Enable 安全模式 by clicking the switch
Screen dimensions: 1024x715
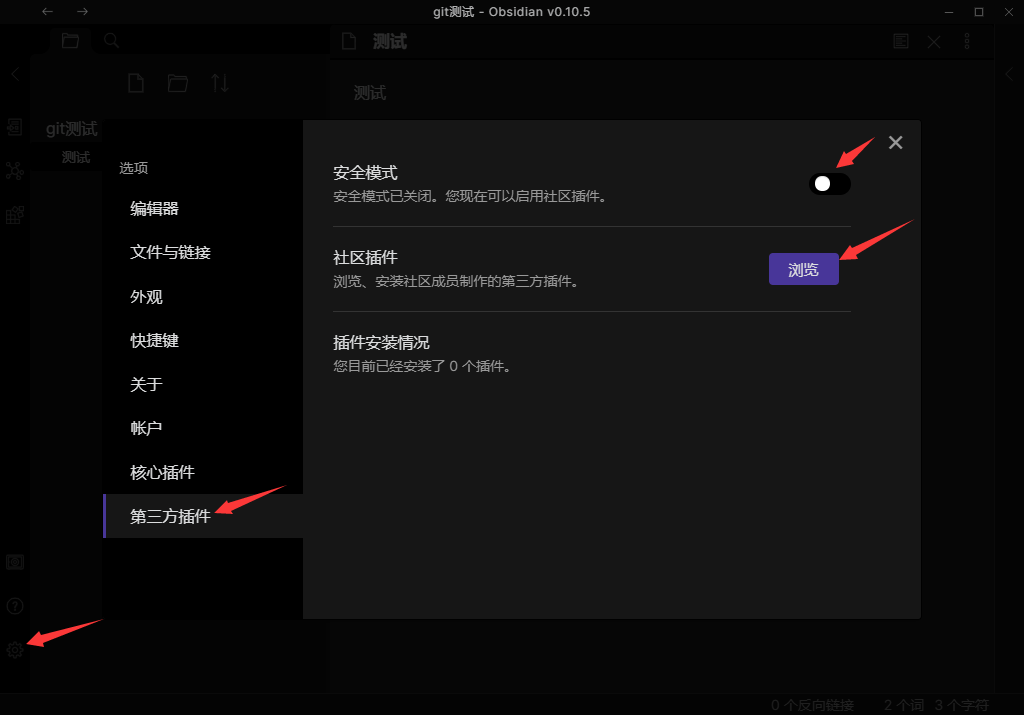pyautogui.click(x=830, y=184)
